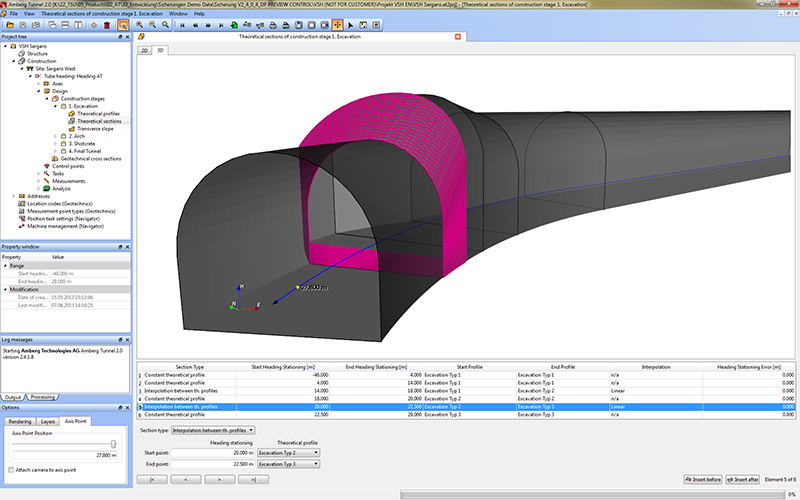Screen dimensions: 800x500
Task: Float the Property window panel
Action: [x=120, y=247]
